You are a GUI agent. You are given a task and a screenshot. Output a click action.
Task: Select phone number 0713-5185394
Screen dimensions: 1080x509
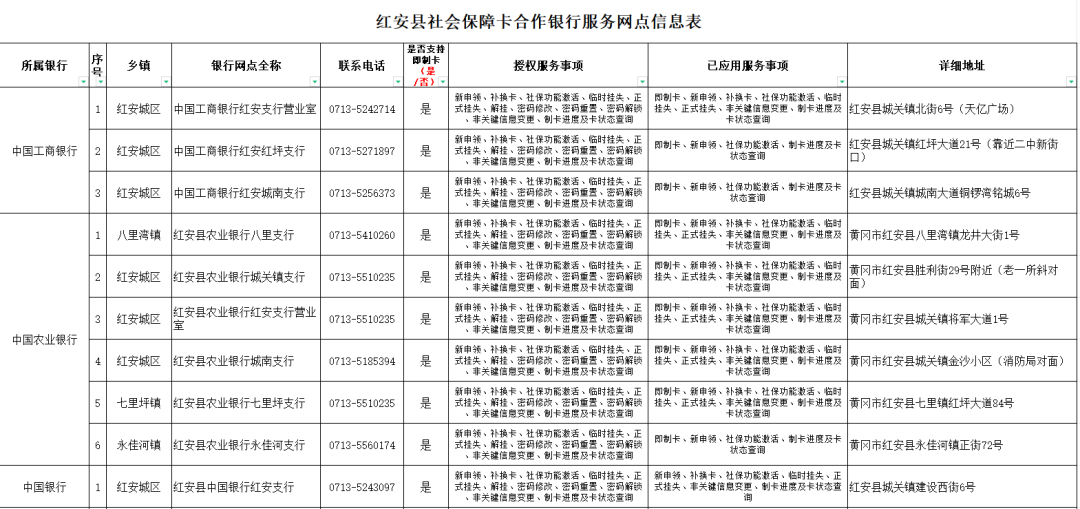click(x=362, y=361)
